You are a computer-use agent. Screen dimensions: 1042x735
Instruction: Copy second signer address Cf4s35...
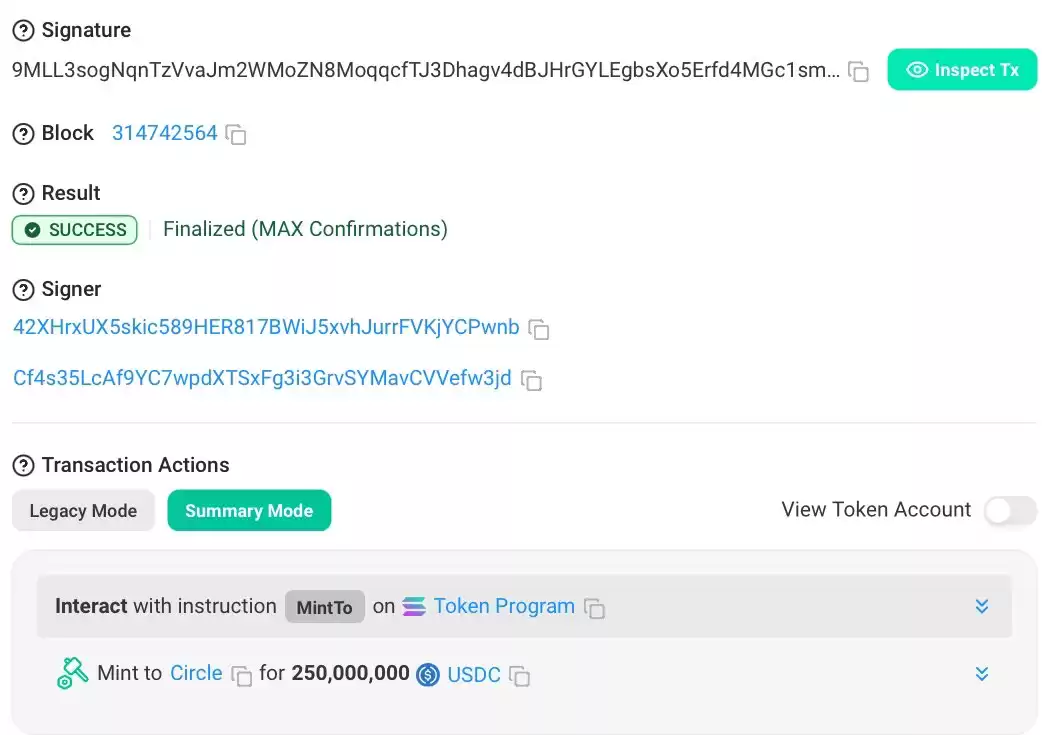click(x=532, y=380)
